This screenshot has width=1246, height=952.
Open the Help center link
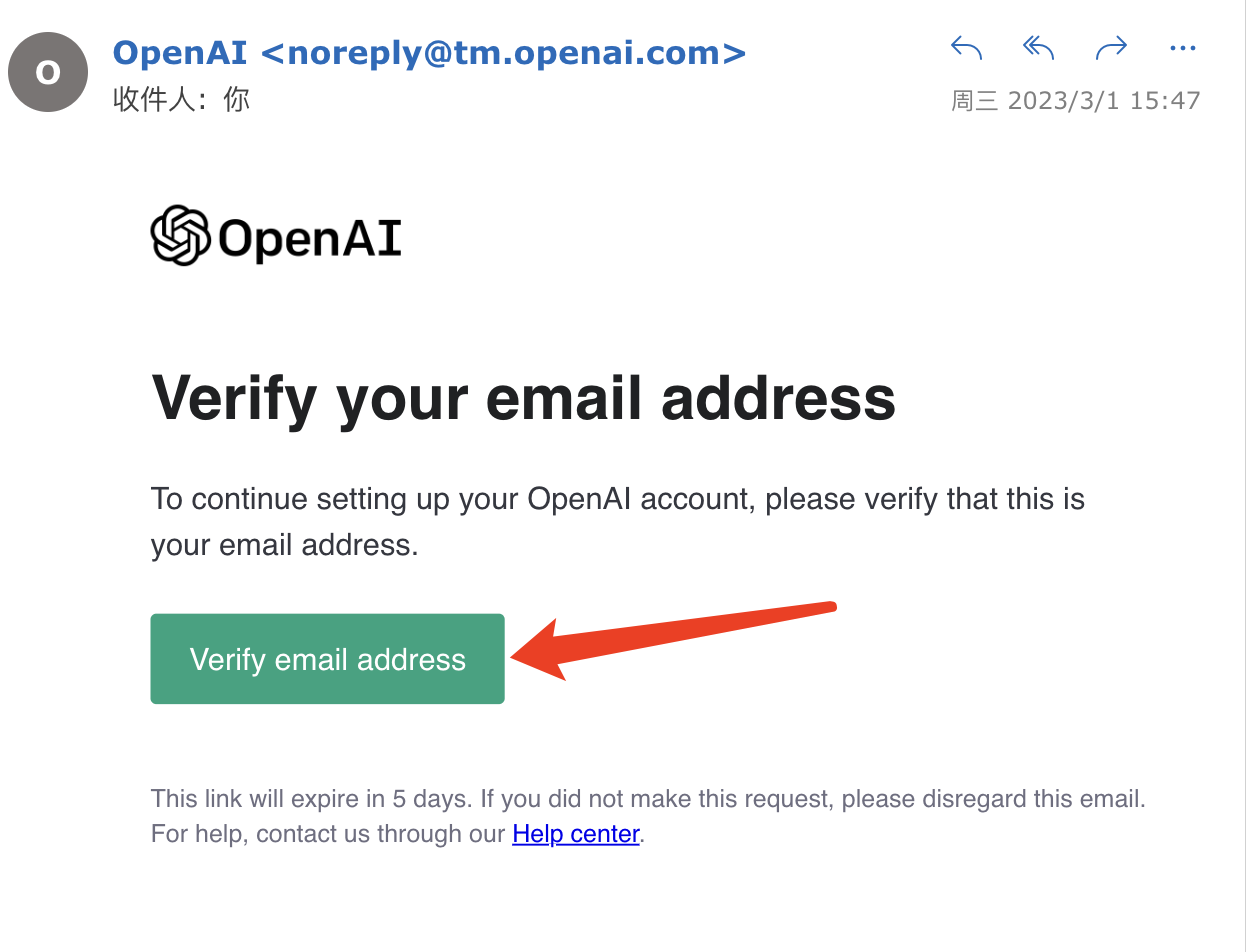(x=575, y=834)
